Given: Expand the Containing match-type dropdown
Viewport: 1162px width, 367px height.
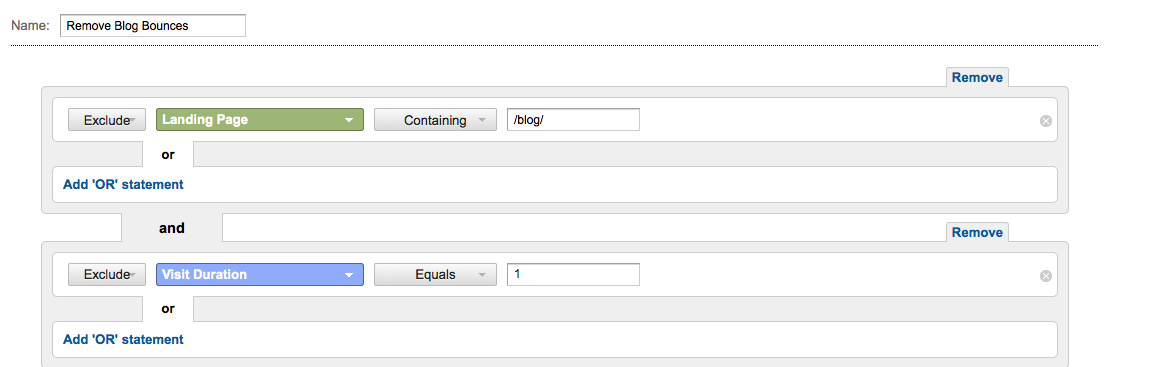Looking at the screenshot, I should pyautogui.click(x=435, y=120).
